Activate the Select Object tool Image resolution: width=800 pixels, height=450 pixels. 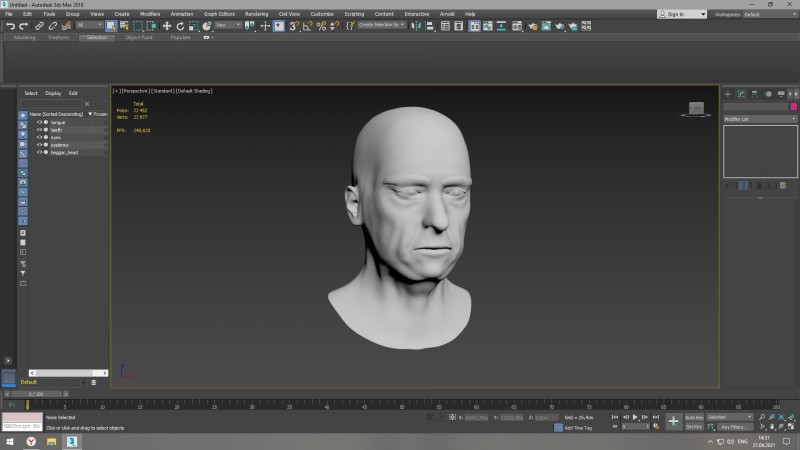[x=111, y=26]
